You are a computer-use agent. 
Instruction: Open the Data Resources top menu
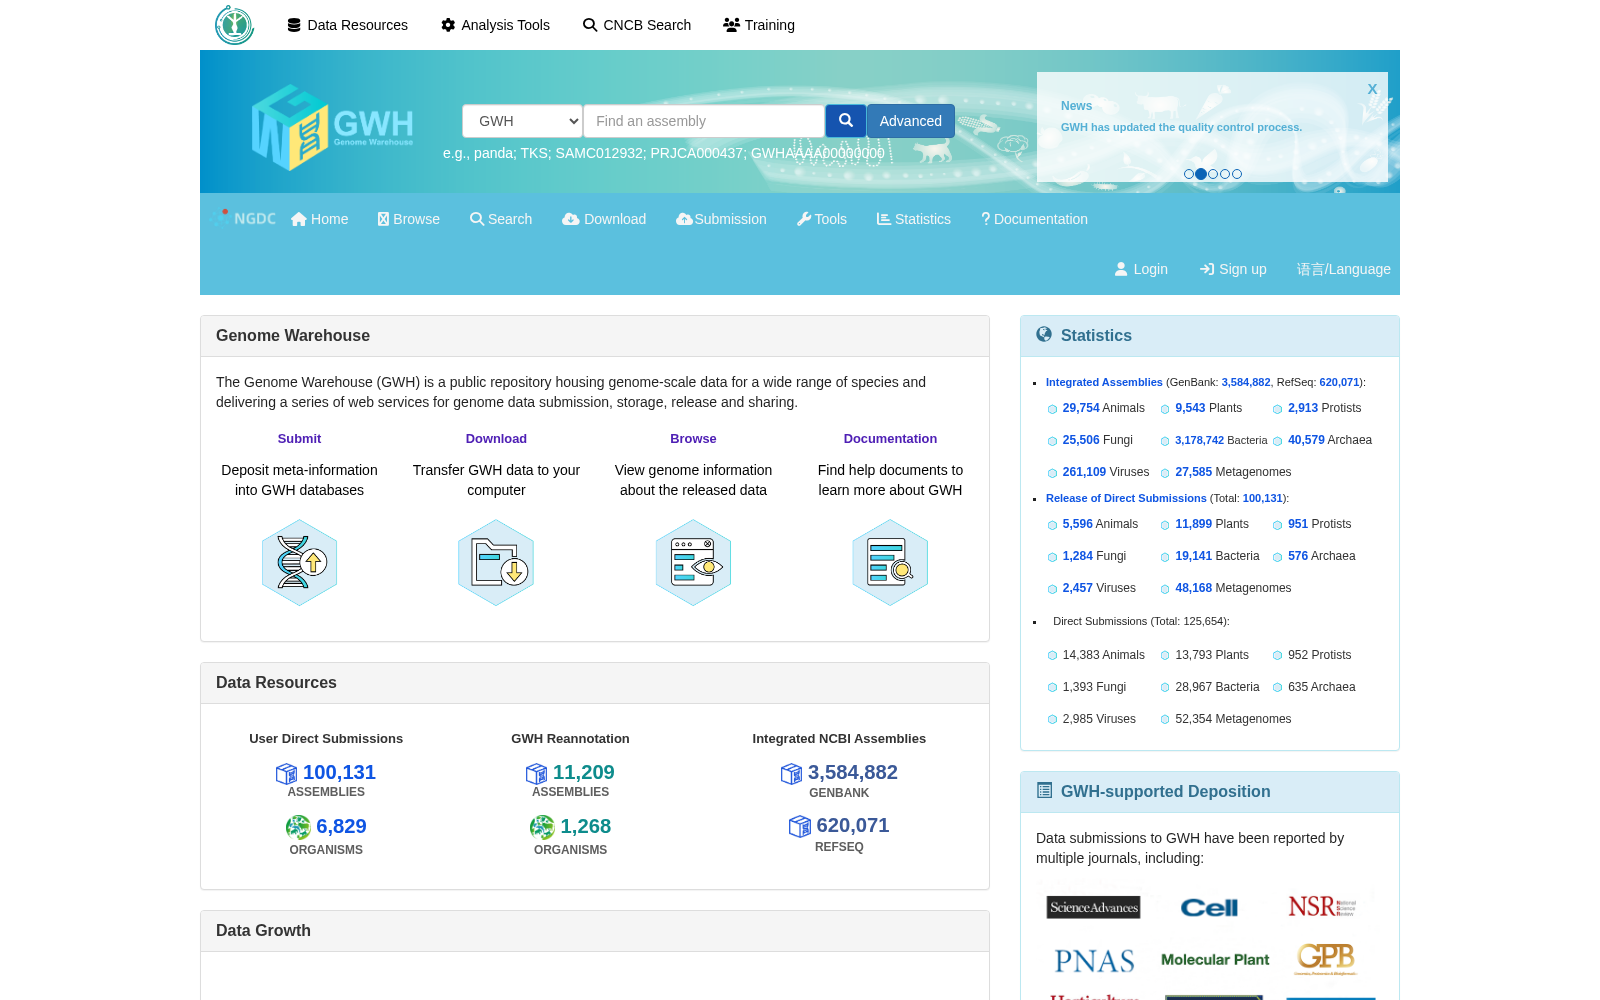(x=347, y=25)
